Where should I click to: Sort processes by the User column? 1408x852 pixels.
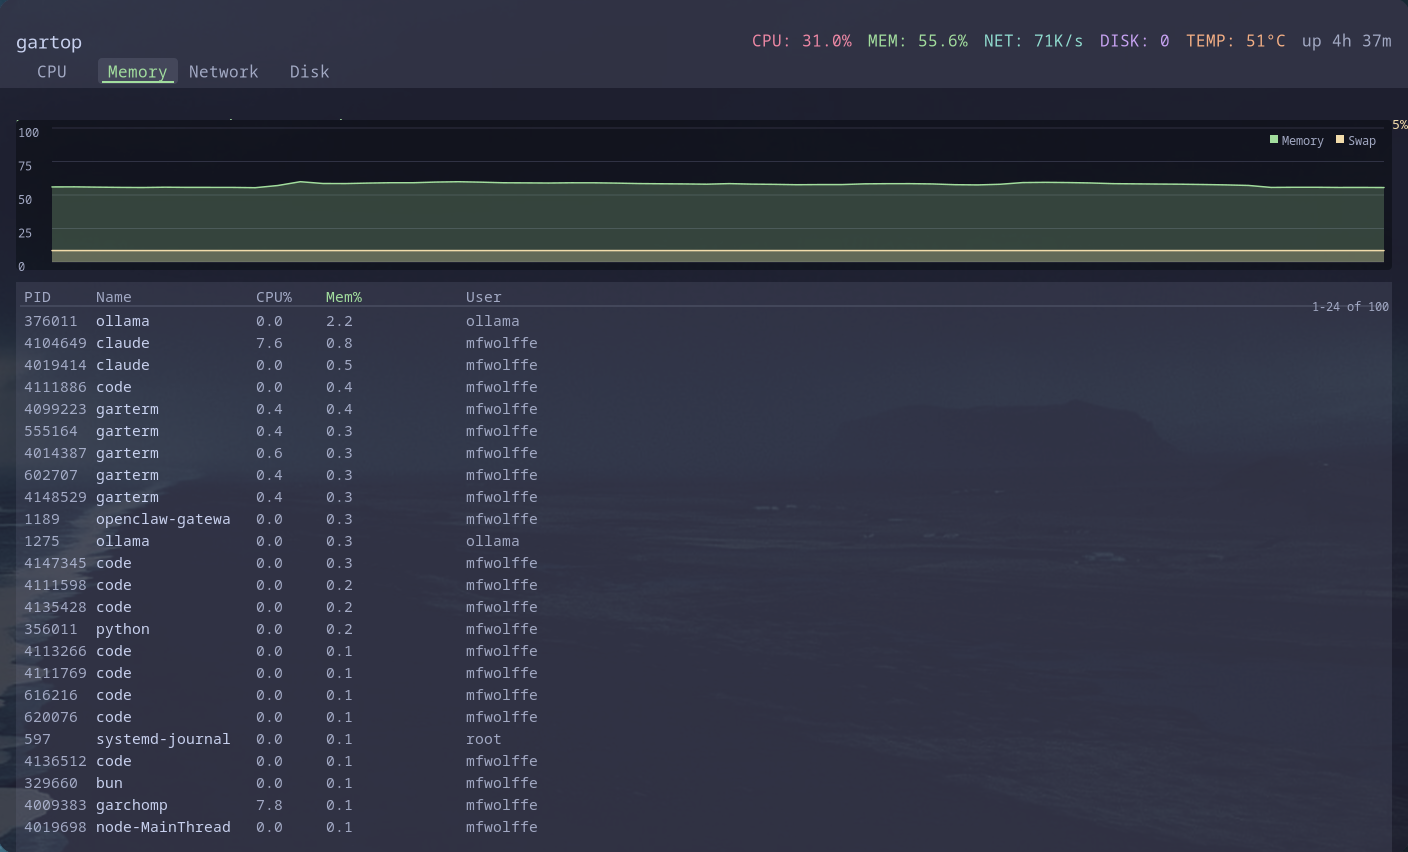[483, 296]
